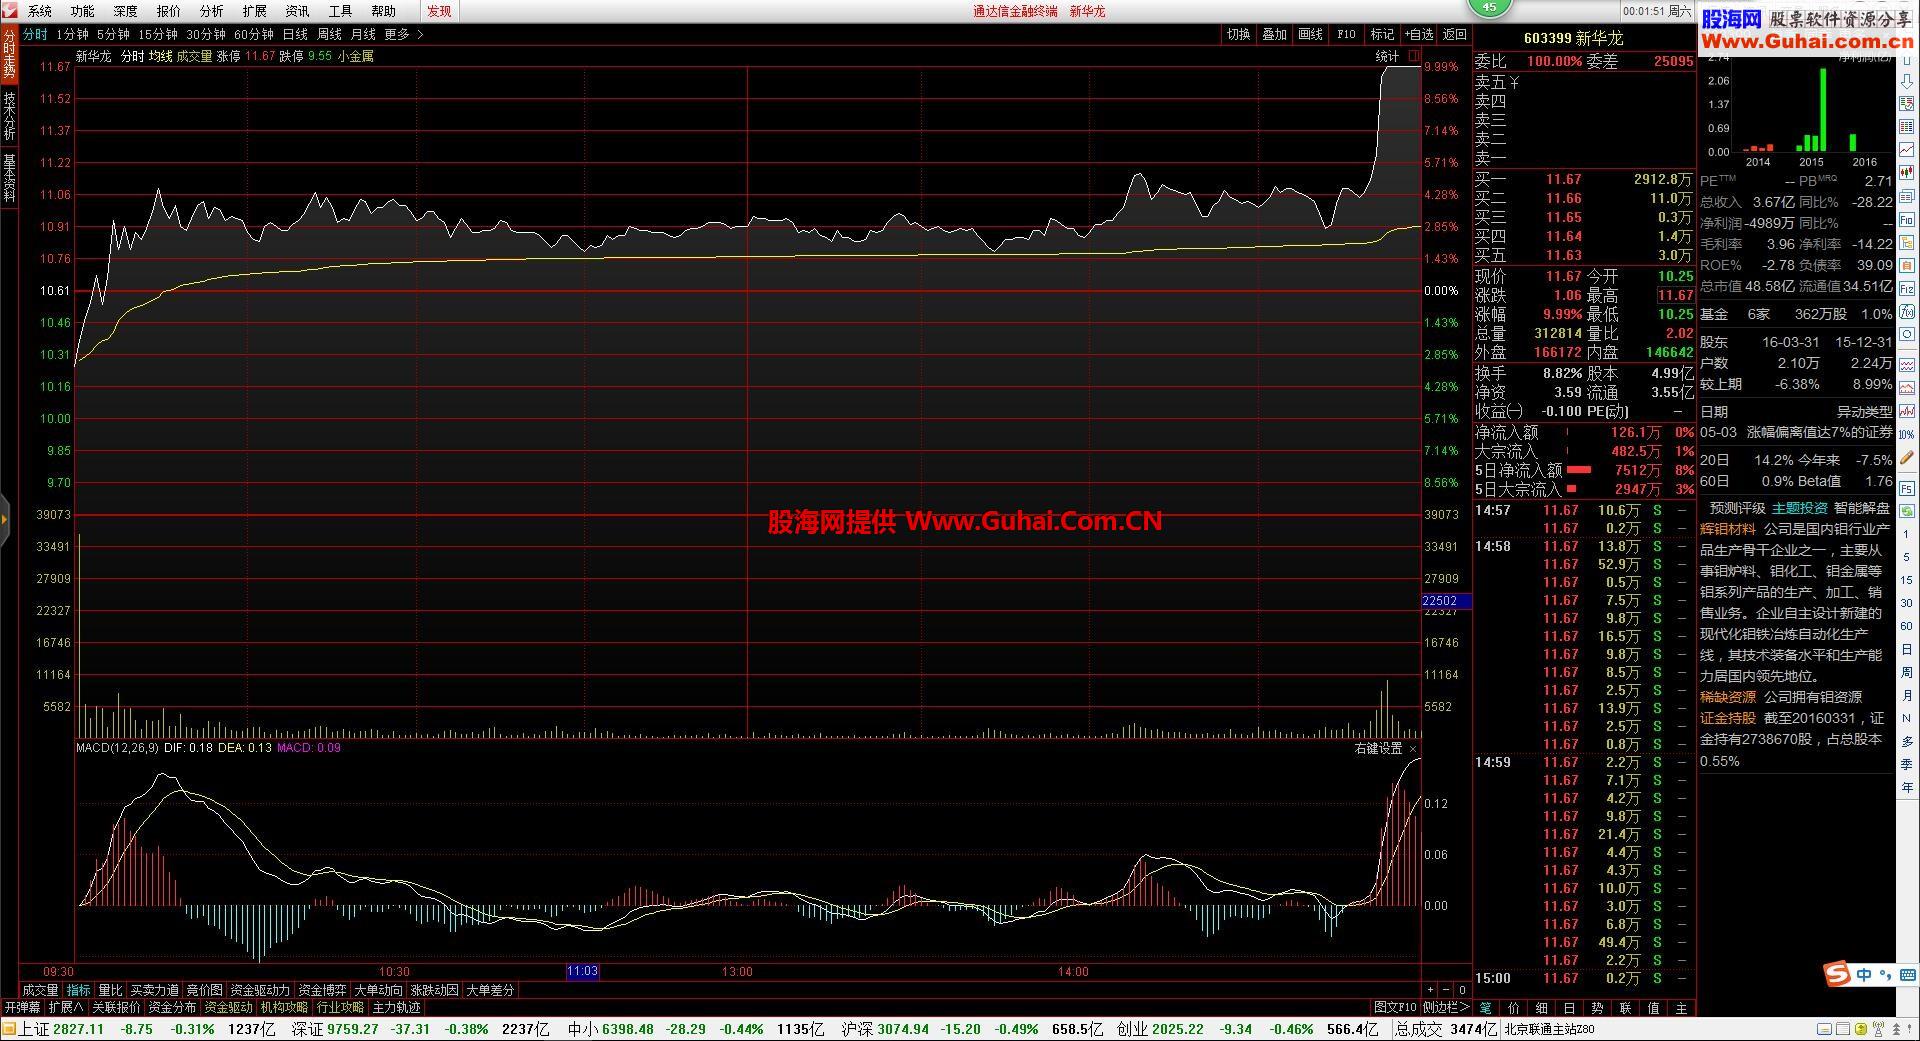Select the '周' period button on the right strip

1907,672
